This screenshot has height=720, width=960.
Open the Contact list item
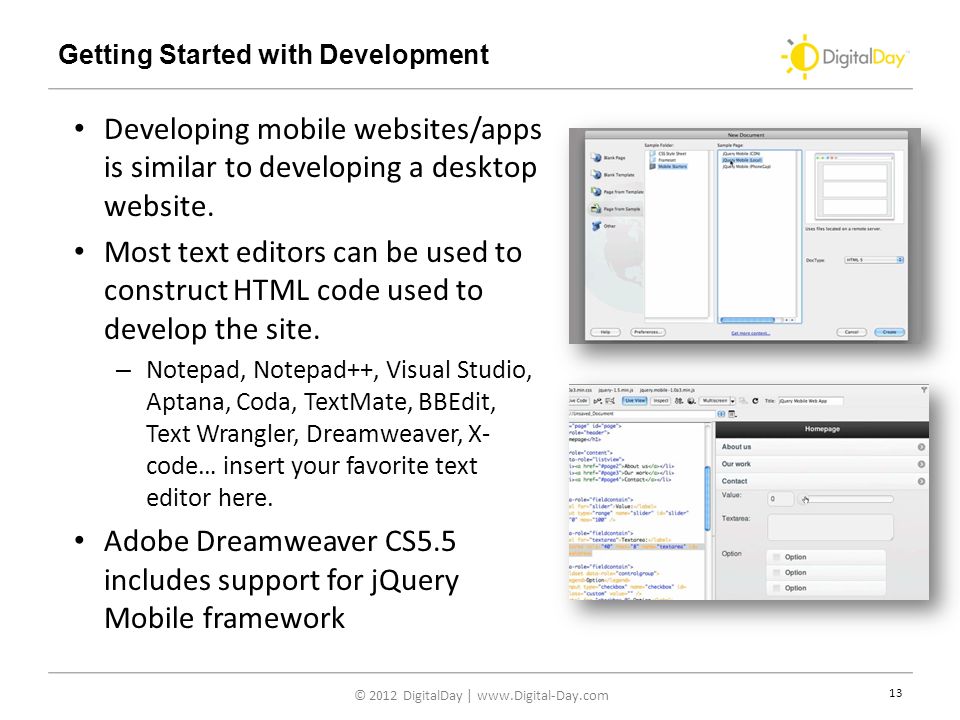tap(822, 481)
